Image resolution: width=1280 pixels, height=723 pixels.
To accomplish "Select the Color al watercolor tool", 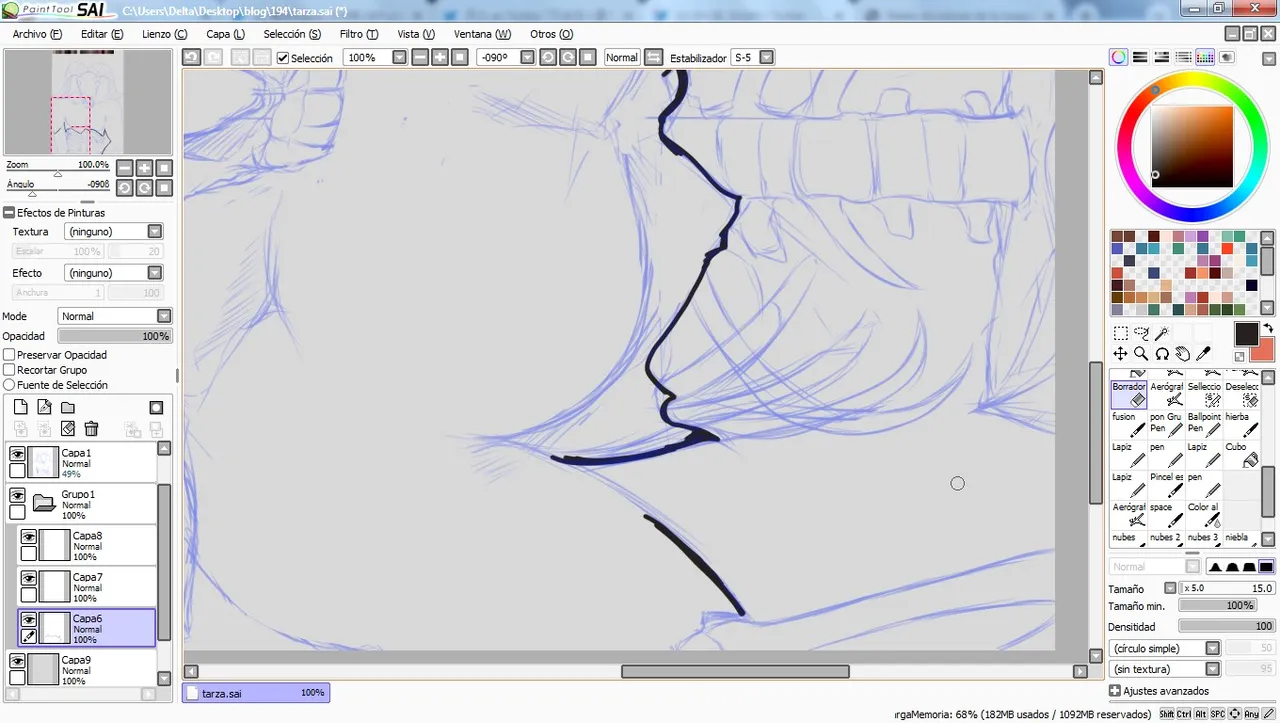I will [1204, 515].
